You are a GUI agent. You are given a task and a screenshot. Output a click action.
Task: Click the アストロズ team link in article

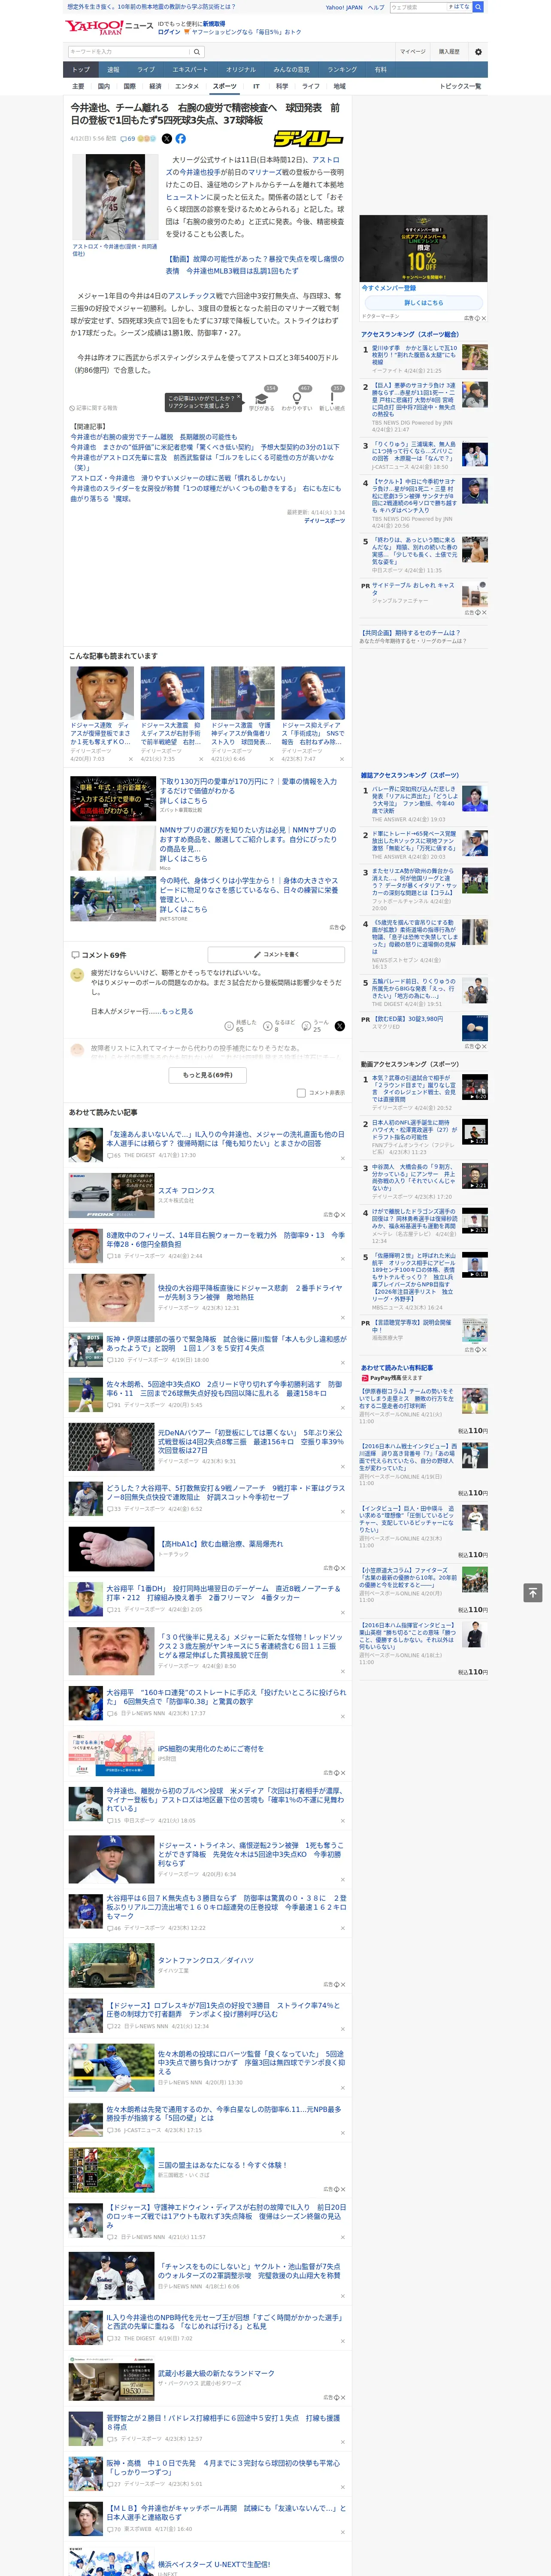(326, 160)
